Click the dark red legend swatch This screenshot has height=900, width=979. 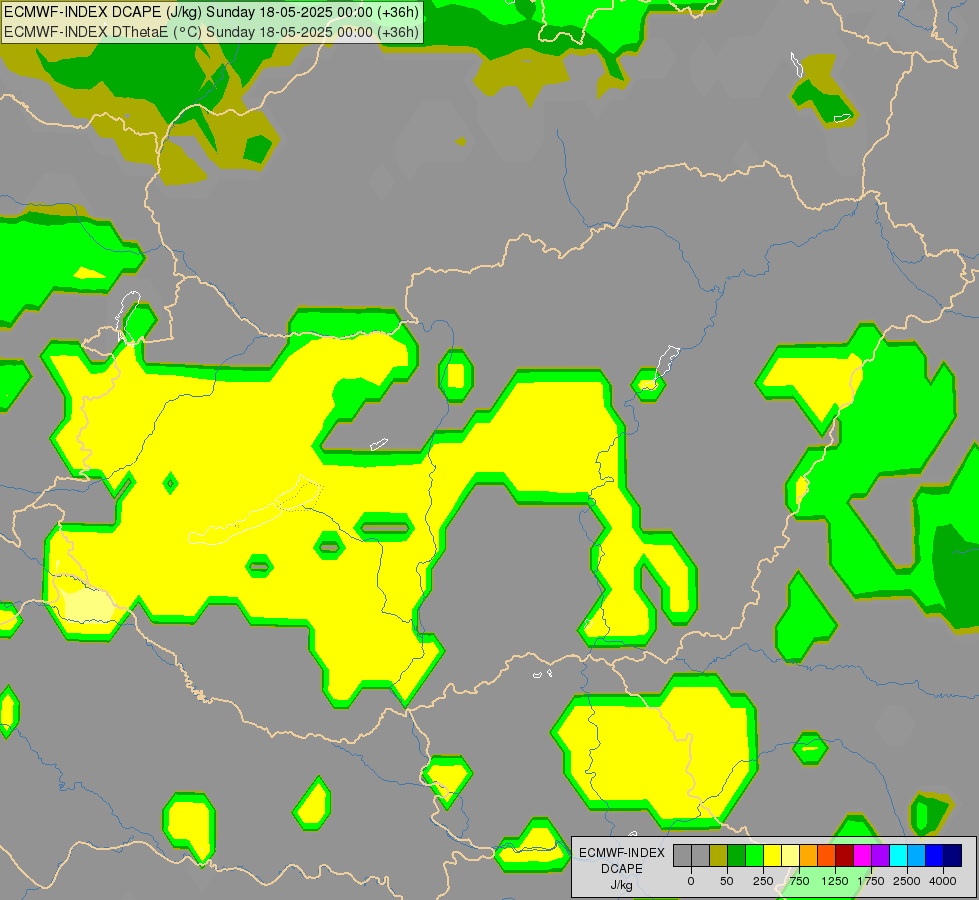844,855
